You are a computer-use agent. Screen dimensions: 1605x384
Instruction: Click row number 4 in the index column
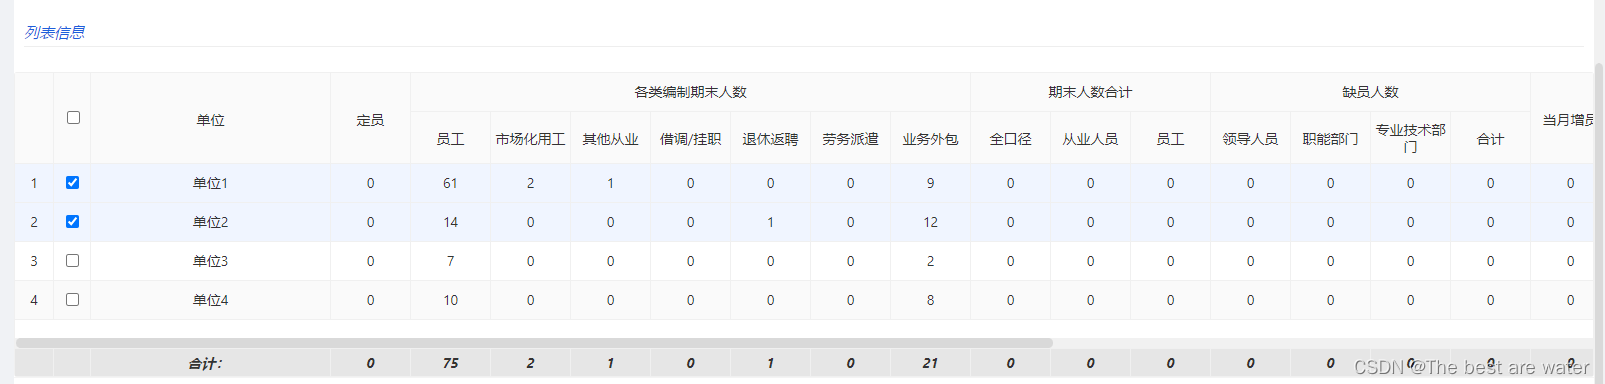pos(34,300)
